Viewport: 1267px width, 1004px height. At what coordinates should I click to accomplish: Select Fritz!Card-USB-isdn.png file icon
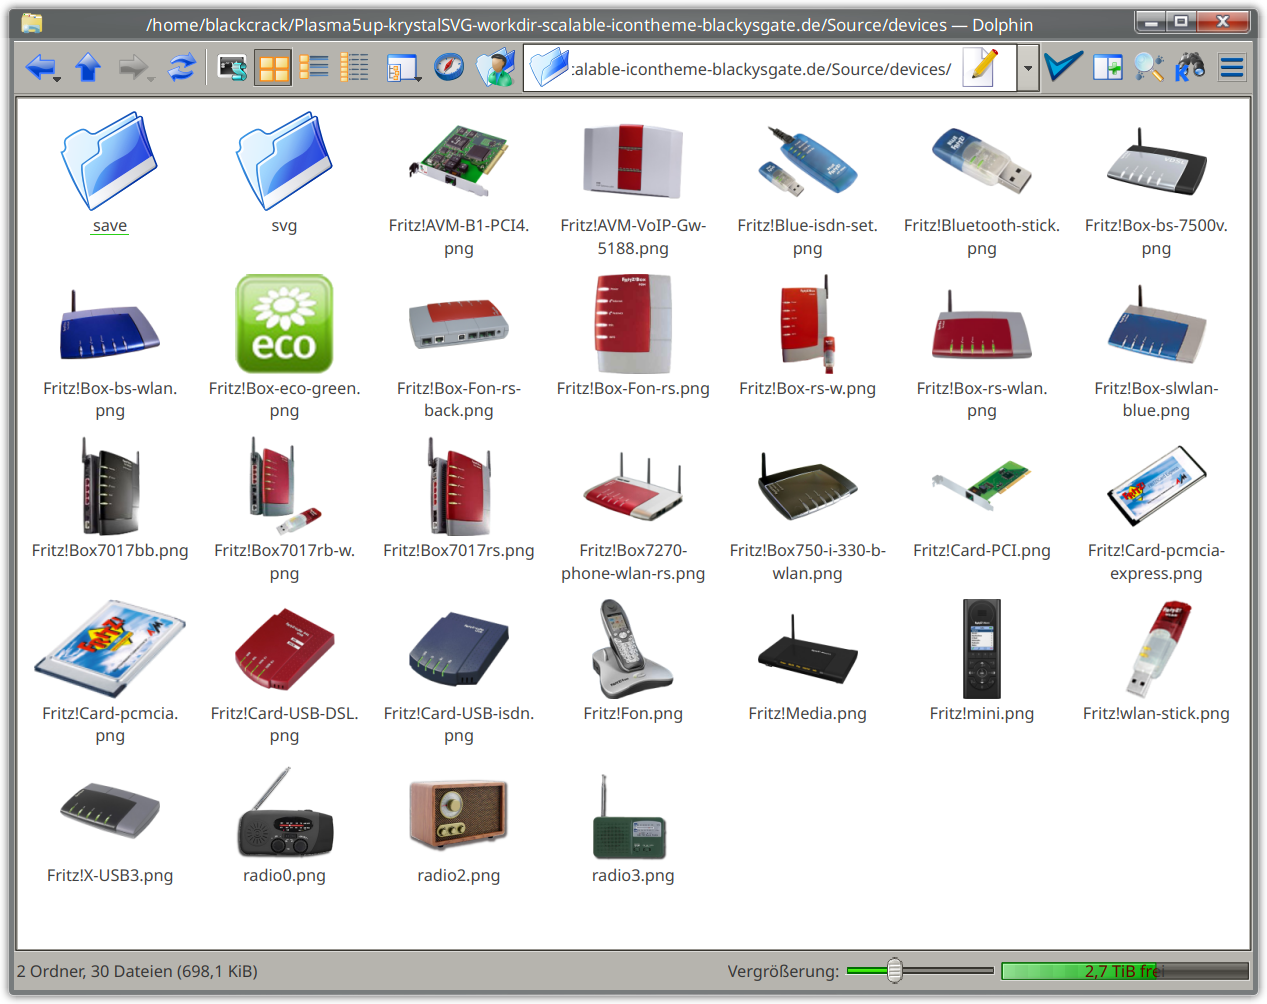459,648
